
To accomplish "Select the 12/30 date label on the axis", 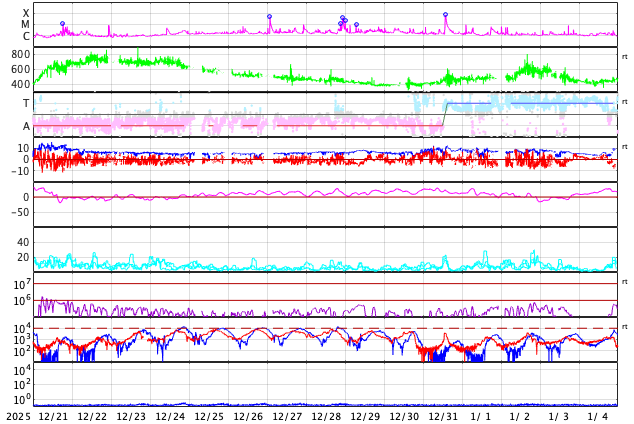I will coord(404,416).
